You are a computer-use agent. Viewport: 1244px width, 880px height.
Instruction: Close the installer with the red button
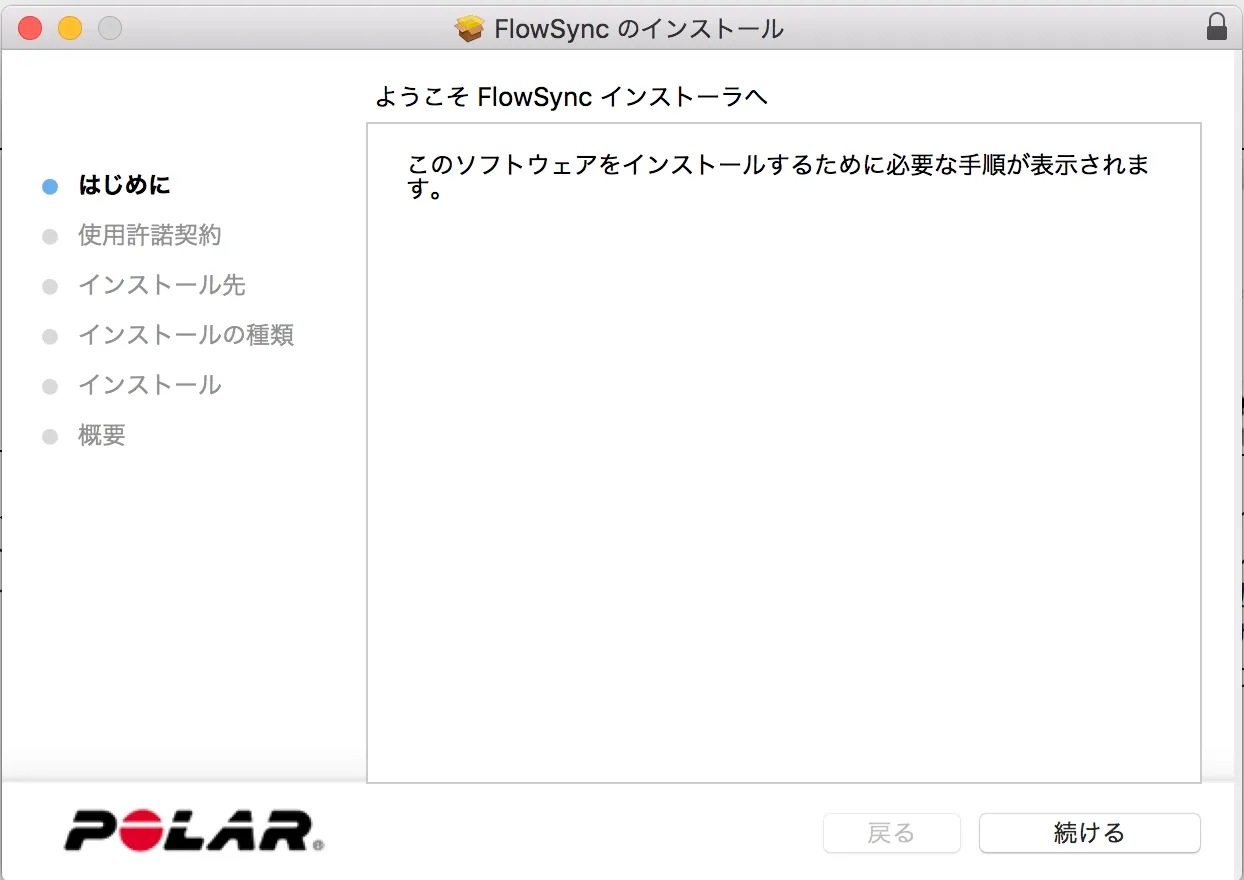click(30, 28)
